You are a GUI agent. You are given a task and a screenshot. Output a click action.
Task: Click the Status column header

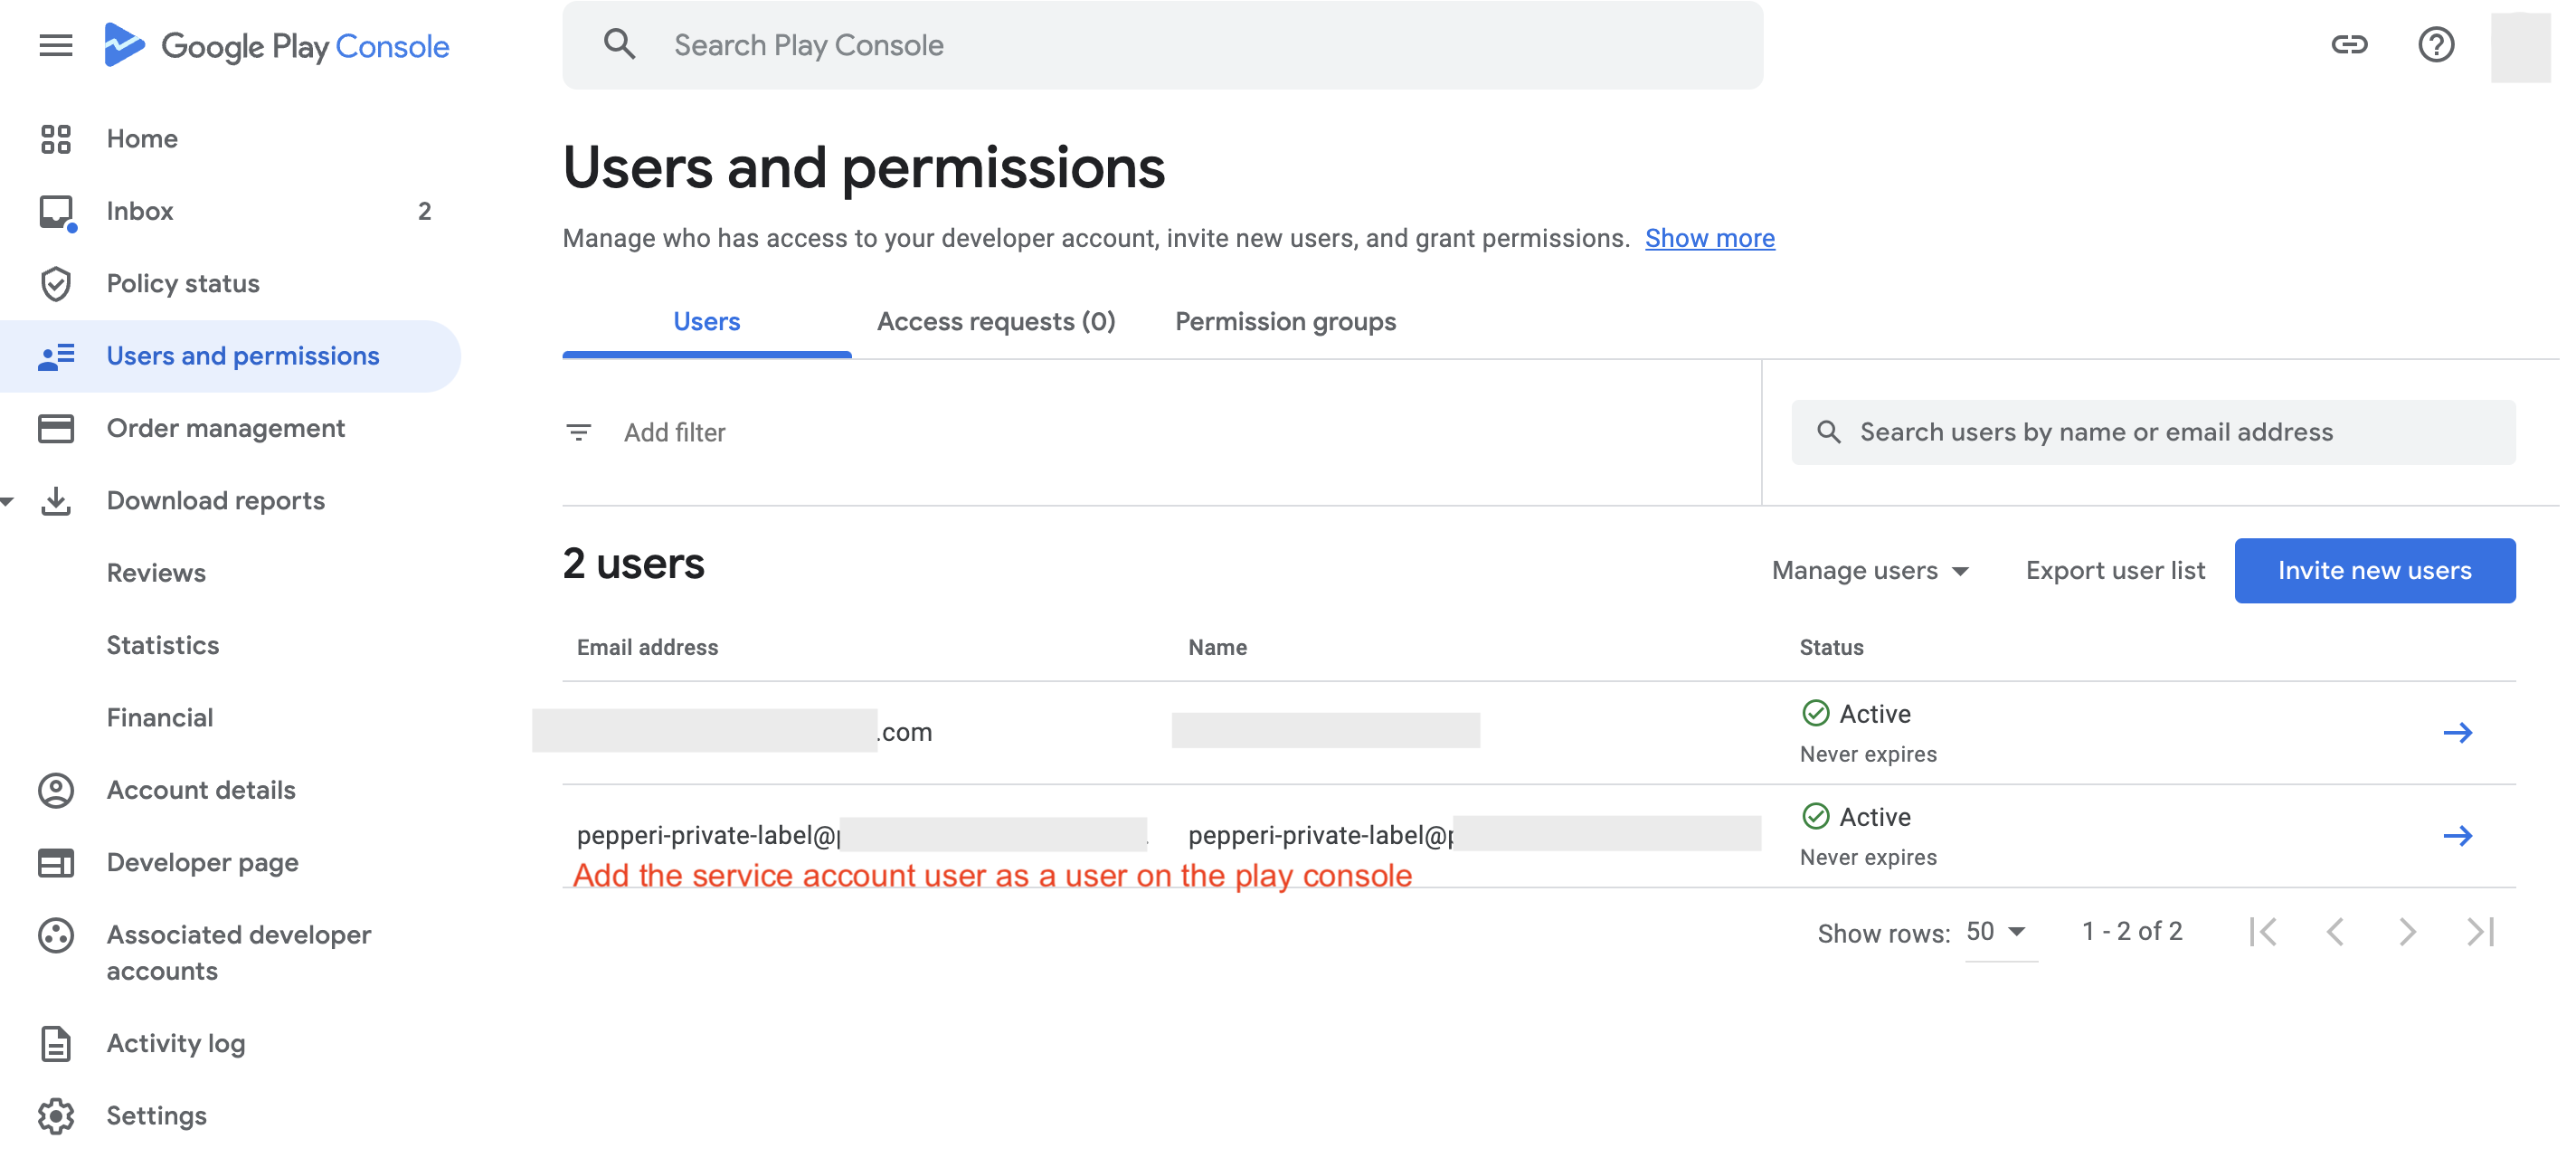pyautogui.click(x=1832, y=647)
